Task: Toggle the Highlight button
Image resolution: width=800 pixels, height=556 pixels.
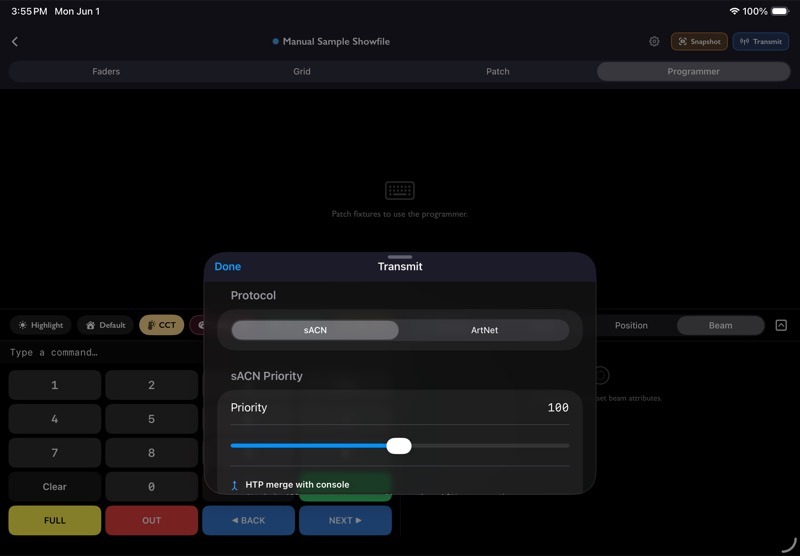Action: pos(40,325)
